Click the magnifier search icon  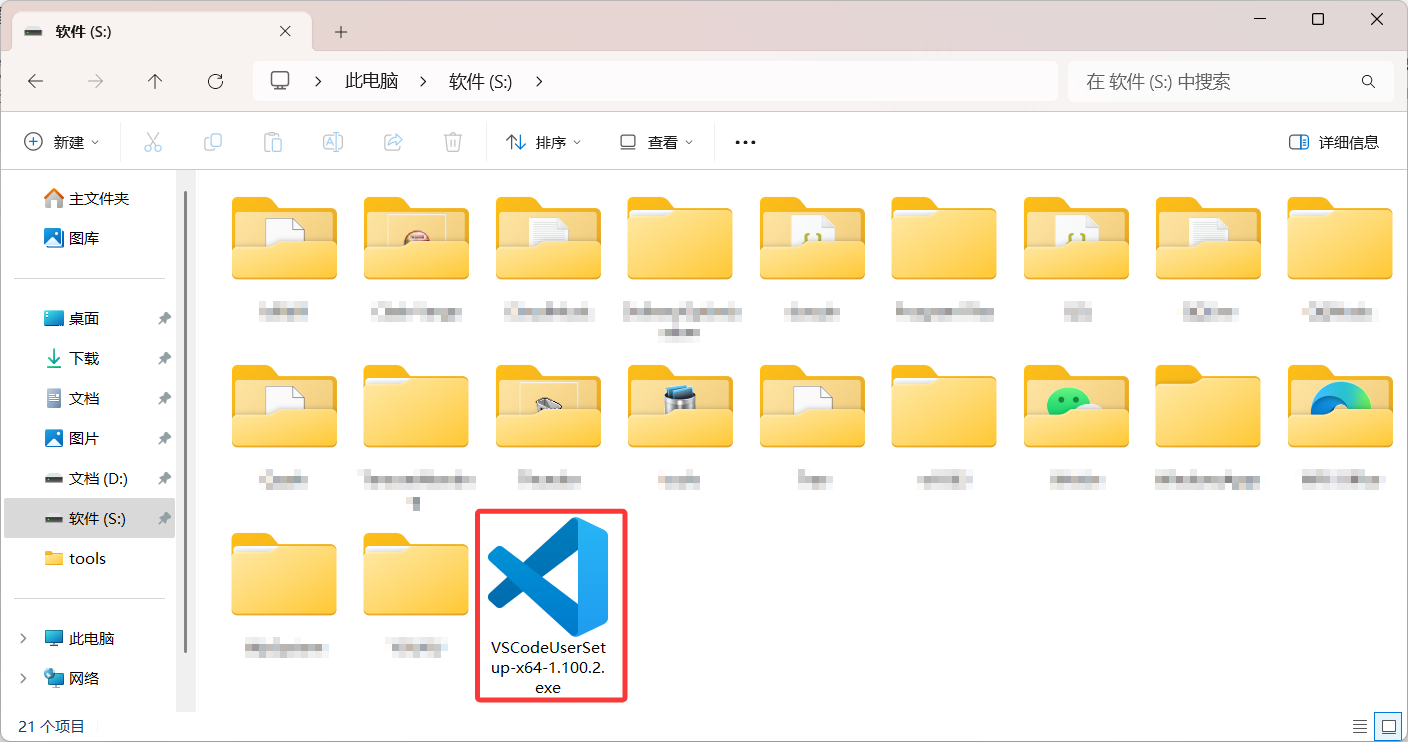click(x=1368, y=81)
